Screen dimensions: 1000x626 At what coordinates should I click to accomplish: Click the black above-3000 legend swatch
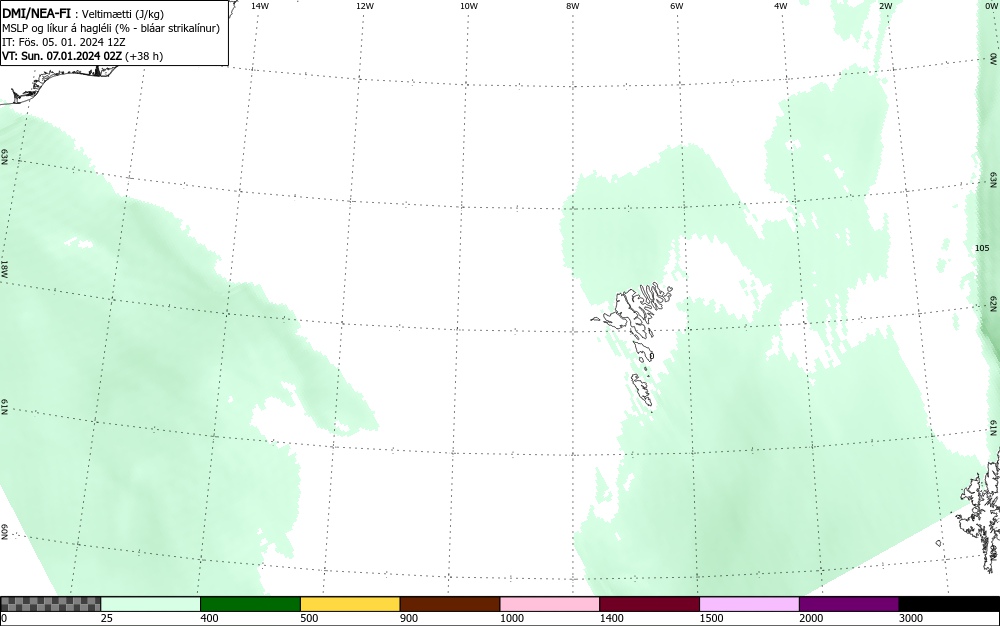click(949, 604)
